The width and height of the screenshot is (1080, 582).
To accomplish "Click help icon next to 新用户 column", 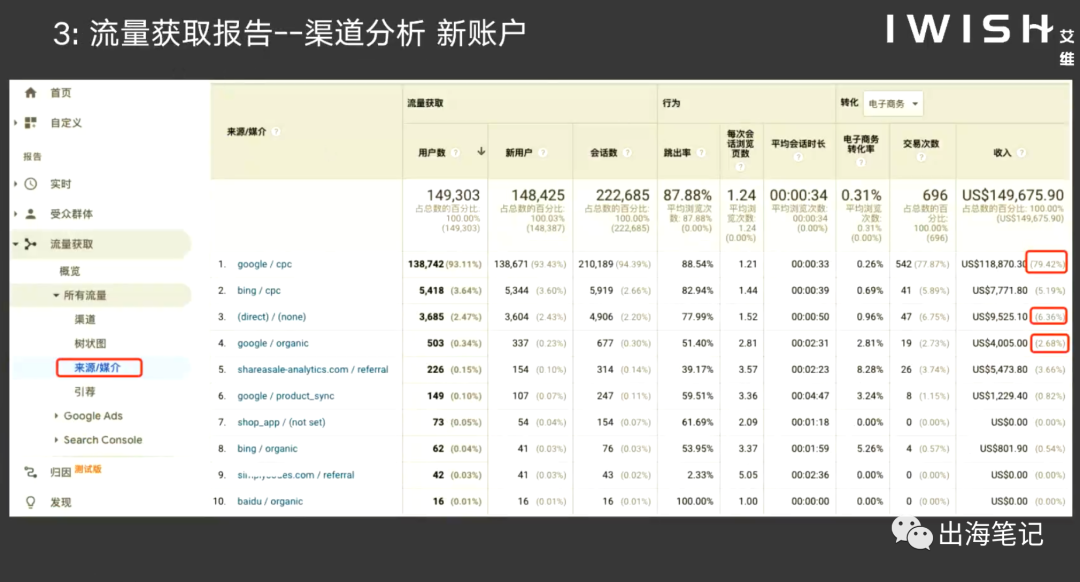I will click(x=543, y=150).
